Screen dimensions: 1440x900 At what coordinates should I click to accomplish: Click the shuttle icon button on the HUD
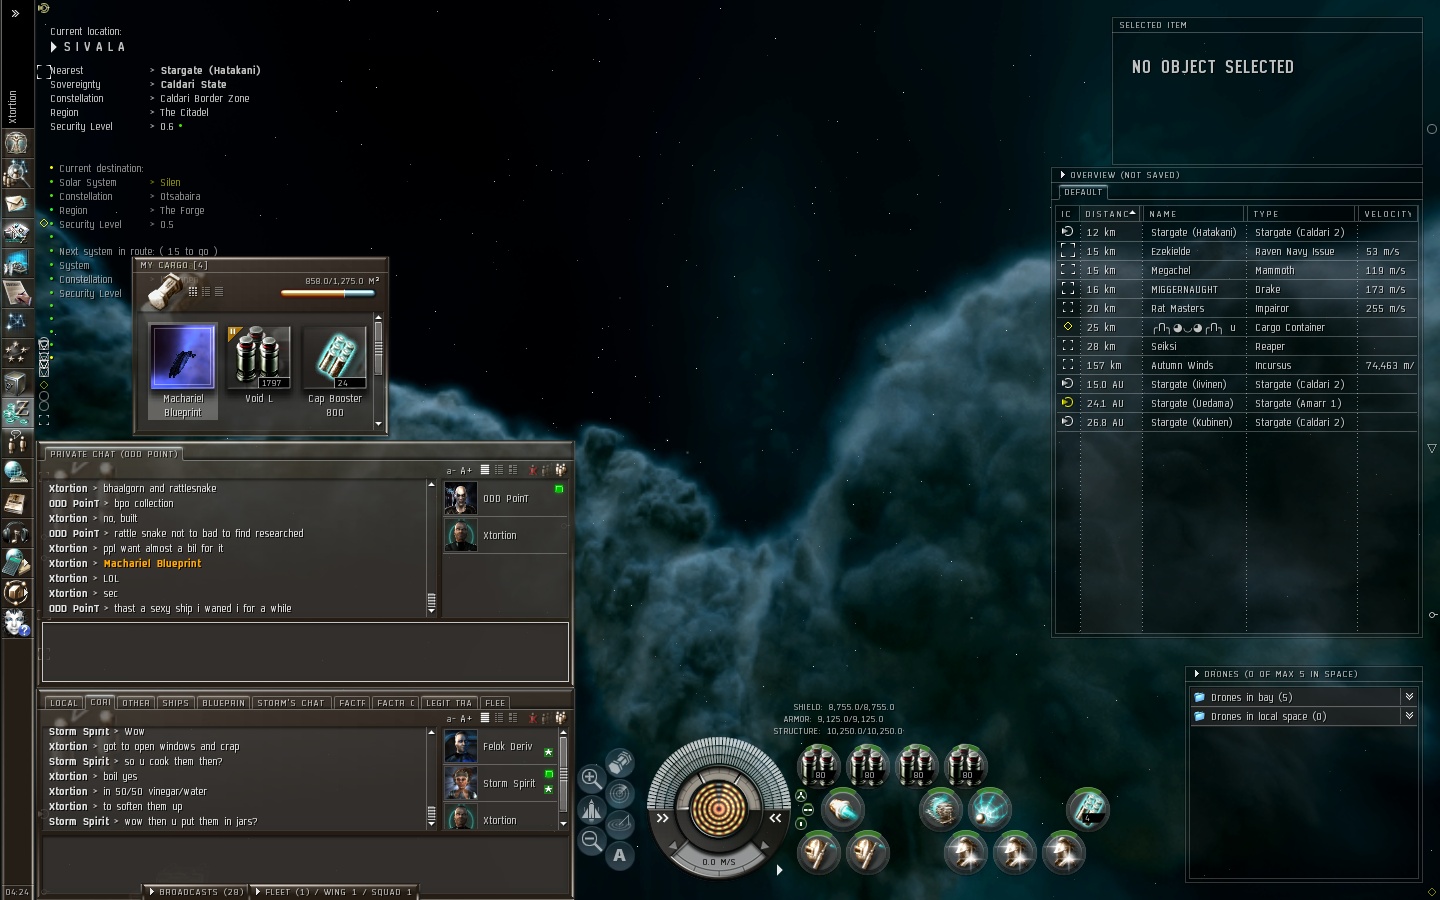[x=591, y=810]
